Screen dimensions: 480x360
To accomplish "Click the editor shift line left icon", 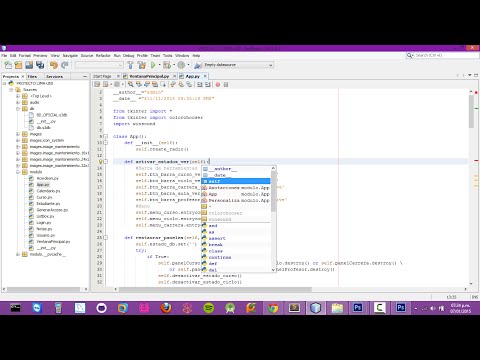I will coord(199,85).
